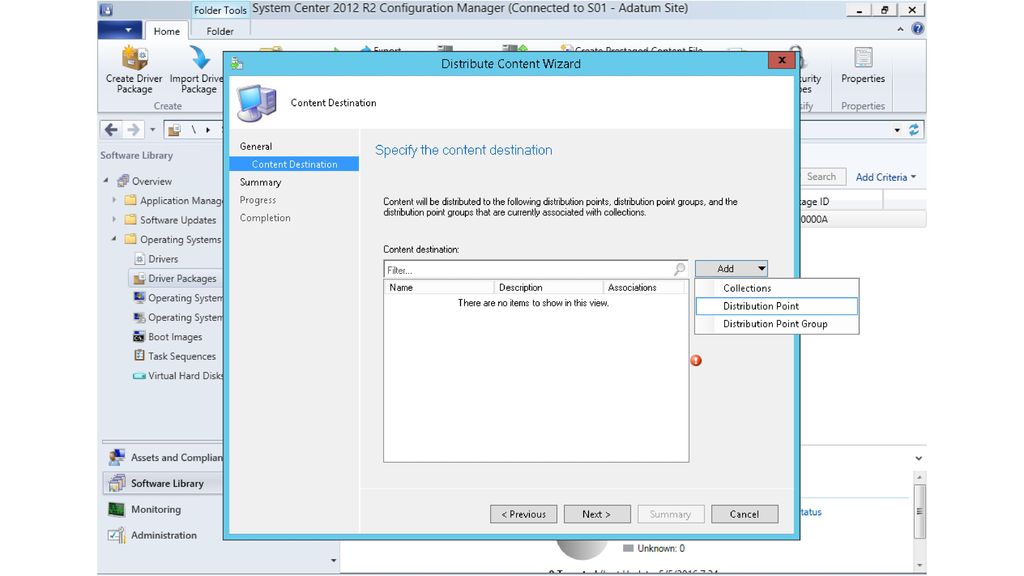Screen dimensions: 1024x576
Task: Click the red error indicator icon
Action: [x=696, y=360]
